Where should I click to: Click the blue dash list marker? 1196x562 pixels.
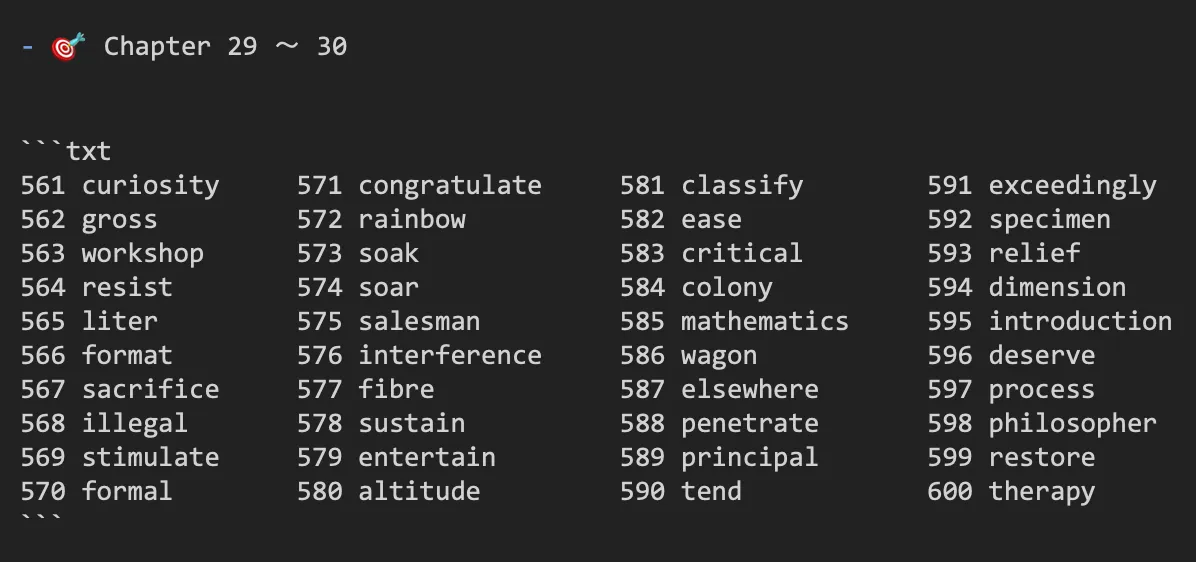click(x=27, y=47)
